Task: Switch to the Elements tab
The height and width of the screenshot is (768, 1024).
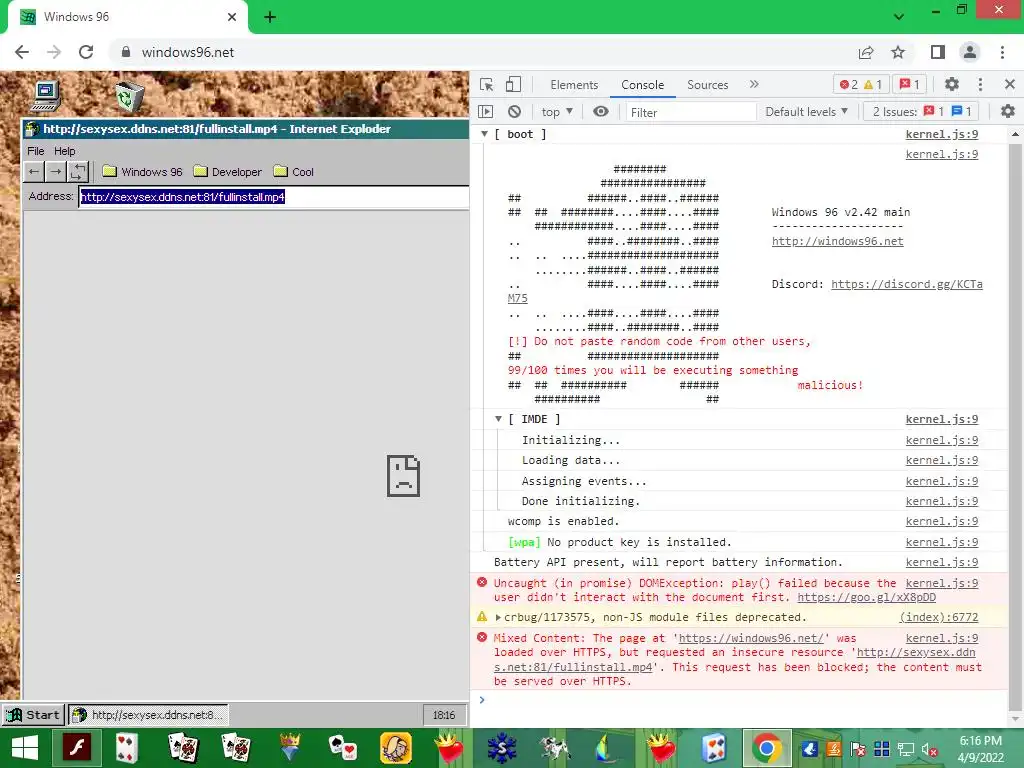Action: [574, 85]
